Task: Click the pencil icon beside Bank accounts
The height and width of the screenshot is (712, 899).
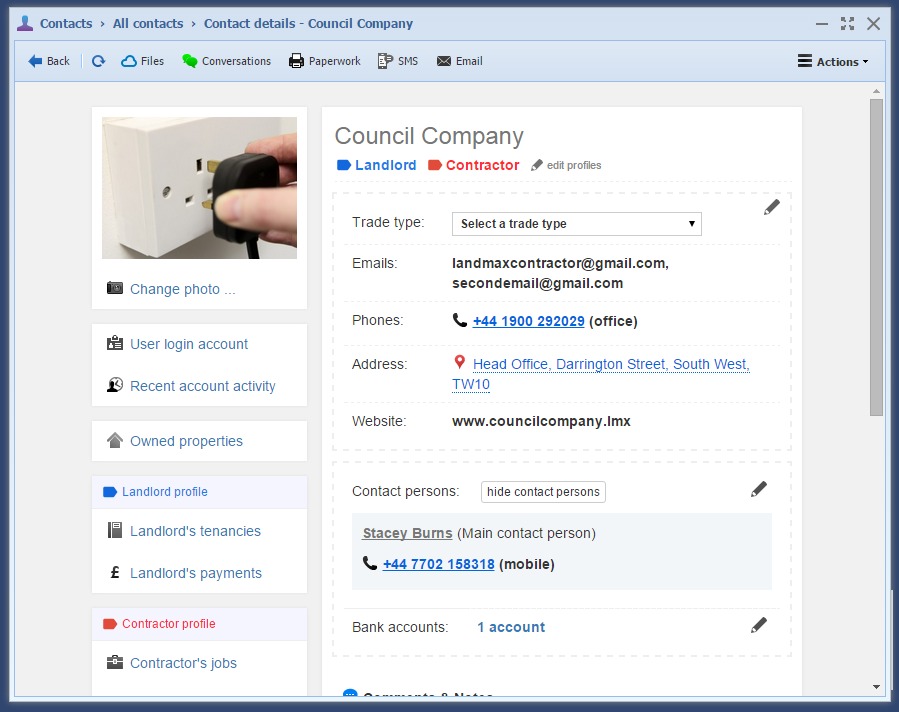Action: pyautogui.click(x=759, y=625)
